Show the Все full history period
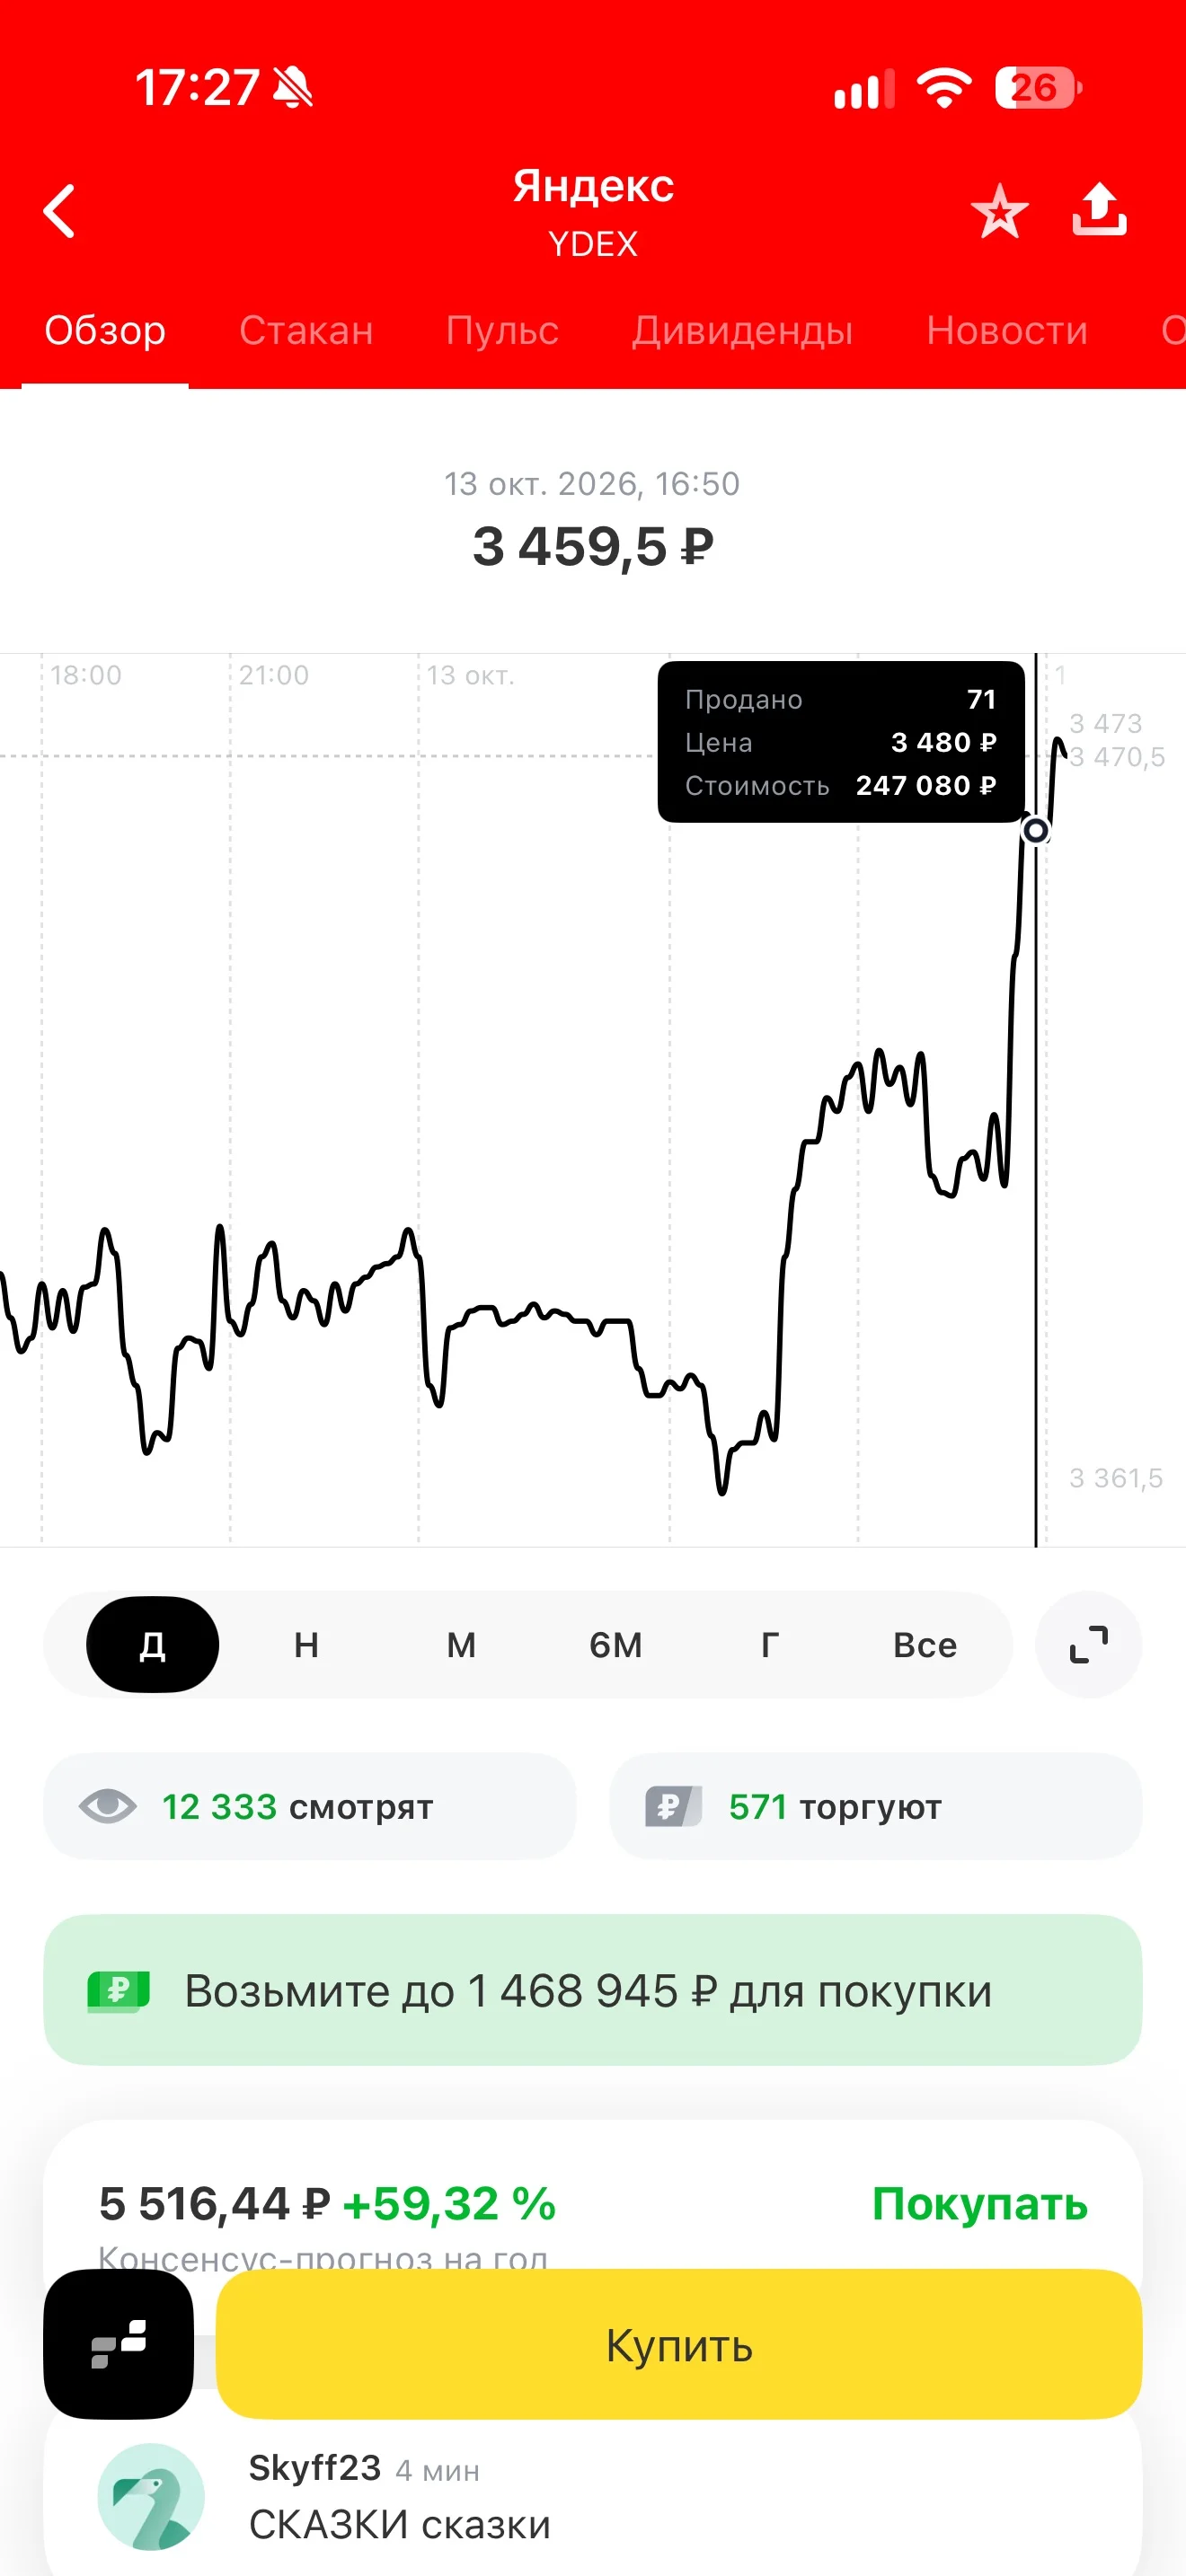The width and height of the screenshot is (1186, 2576). pos(925,1644)
